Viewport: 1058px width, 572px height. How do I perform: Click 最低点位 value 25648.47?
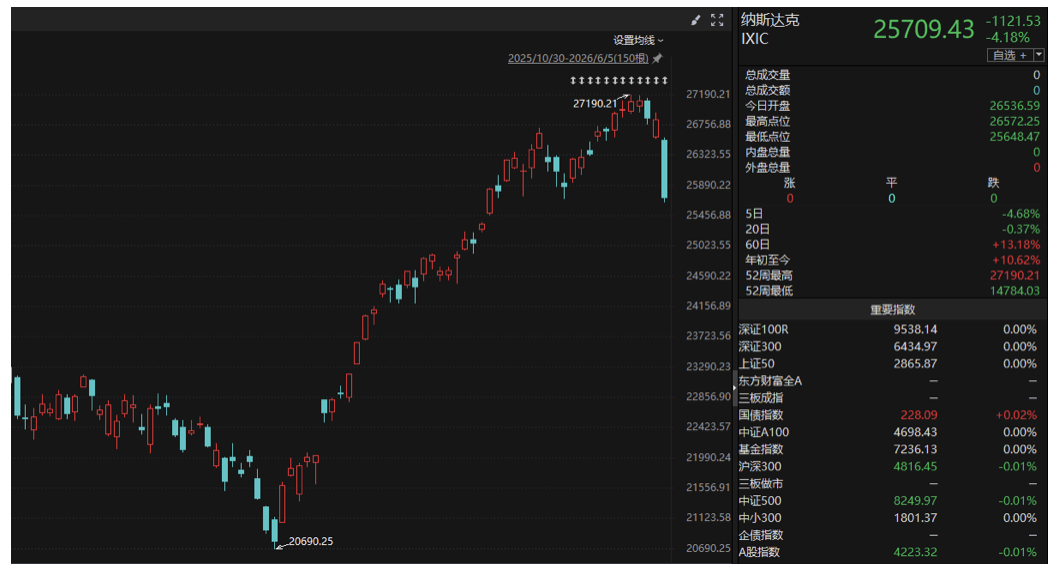(1015, 137)
